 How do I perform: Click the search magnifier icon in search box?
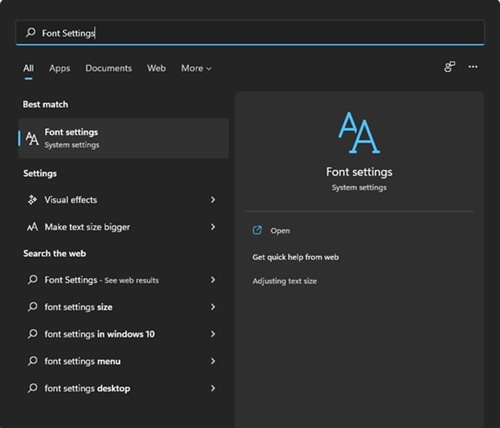(31, 32)
